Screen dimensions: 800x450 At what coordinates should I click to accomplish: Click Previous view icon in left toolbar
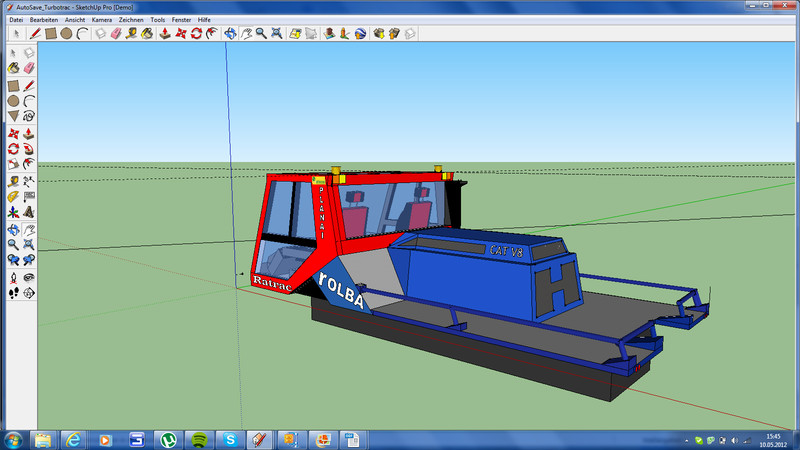(x=13, y=260)
